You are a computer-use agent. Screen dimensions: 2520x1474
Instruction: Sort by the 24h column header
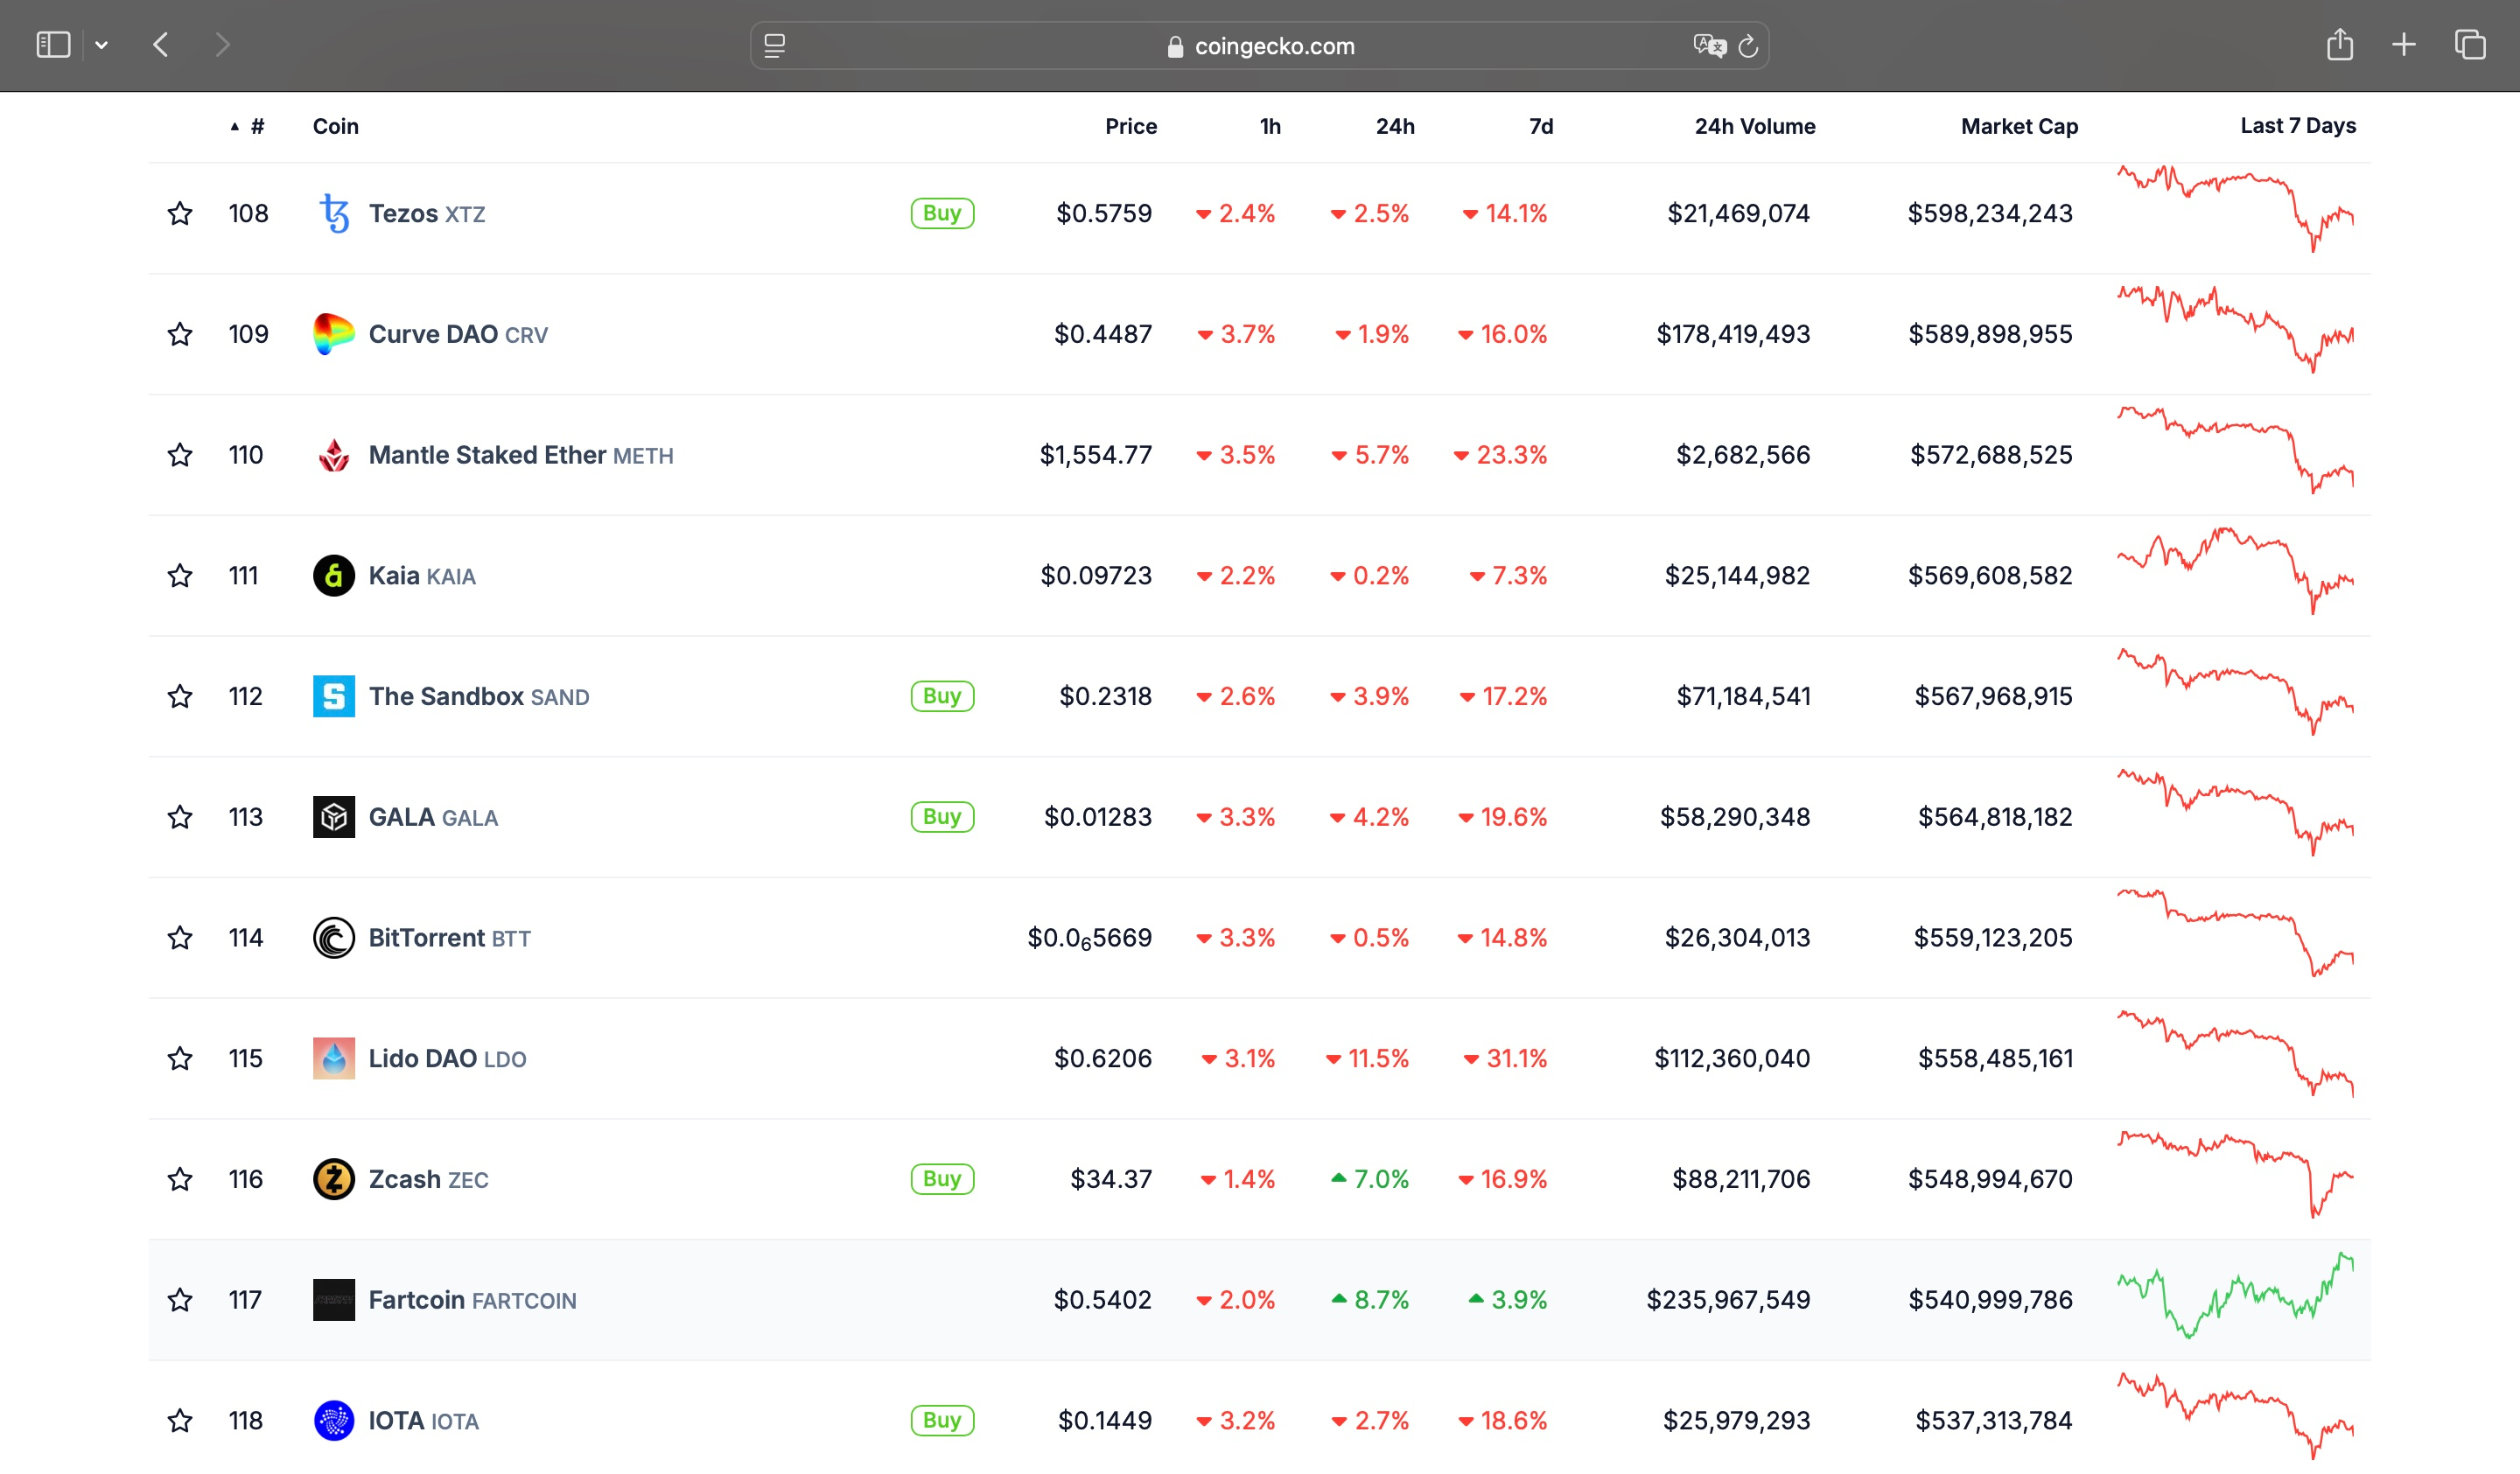(x=1395, y=126)
